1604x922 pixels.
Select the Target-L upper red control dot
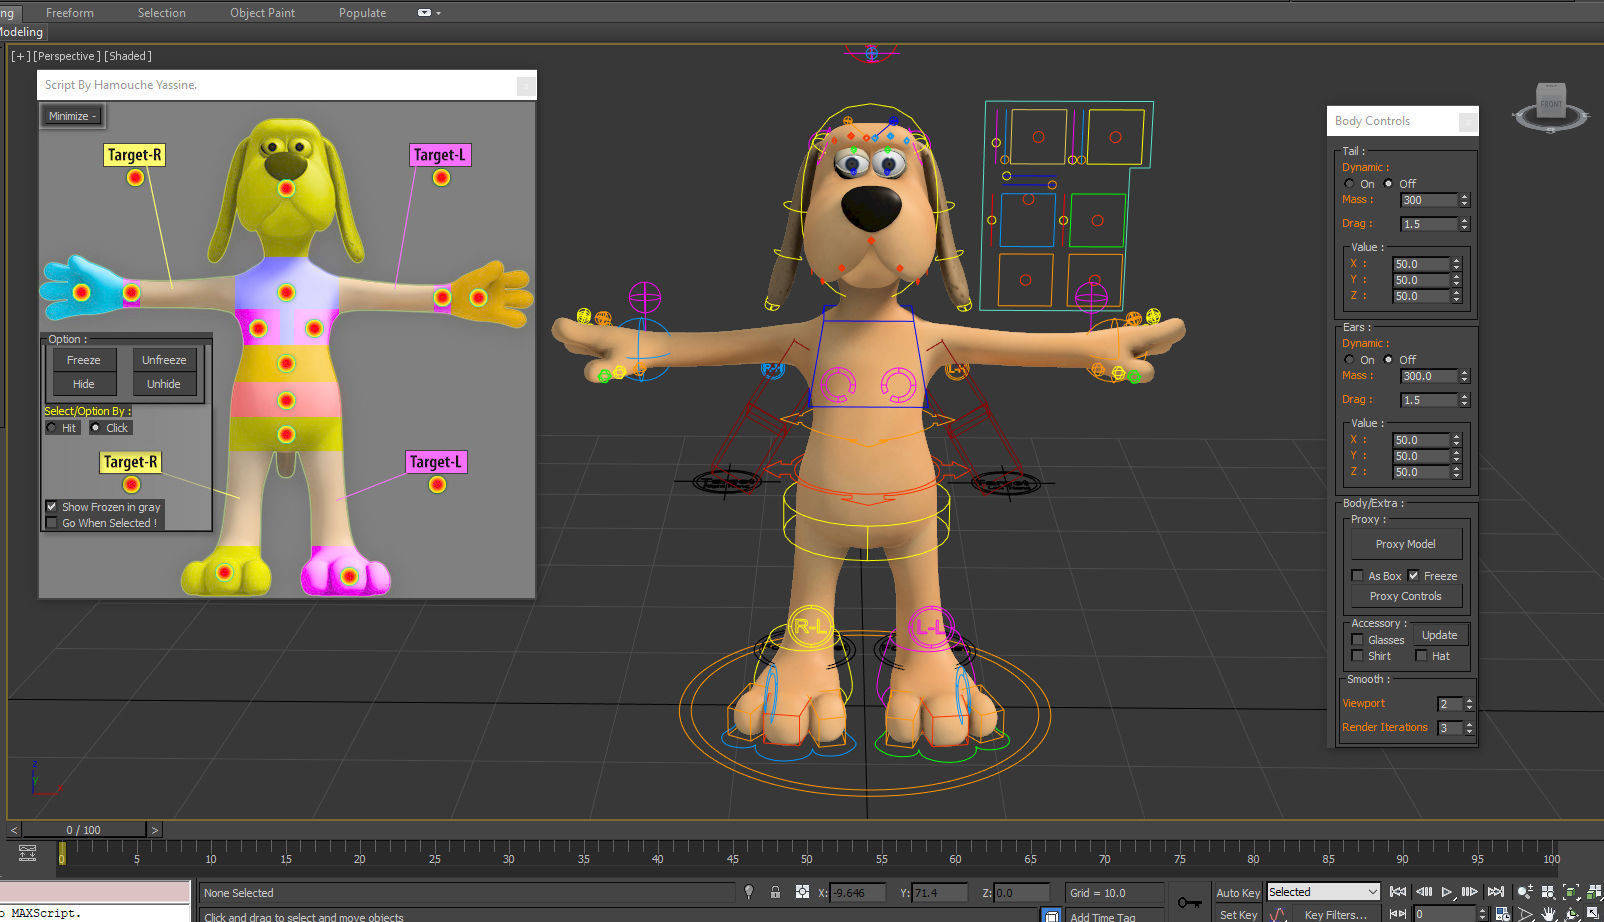click(x=441, y=178)
